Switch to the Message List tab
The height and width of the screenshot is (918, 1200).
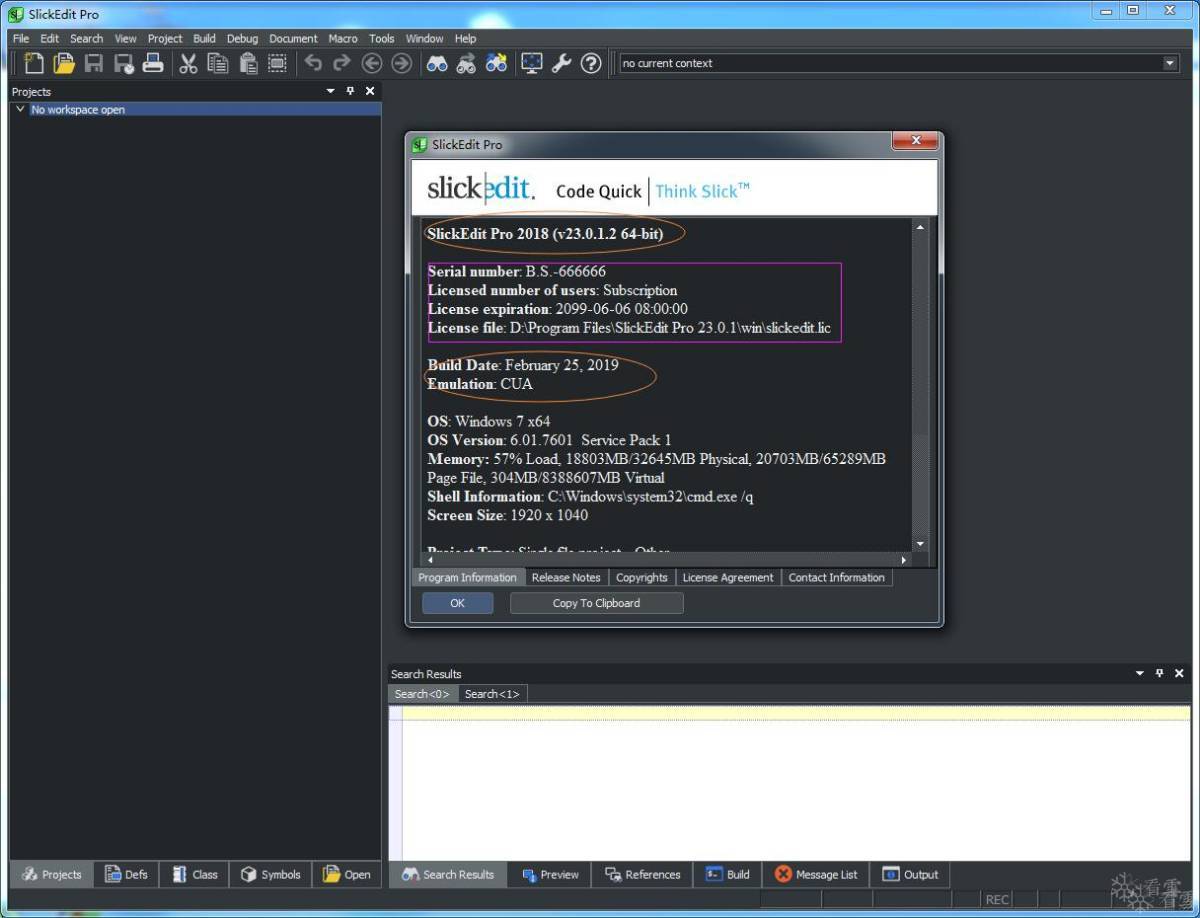click(x=816, y=874)
